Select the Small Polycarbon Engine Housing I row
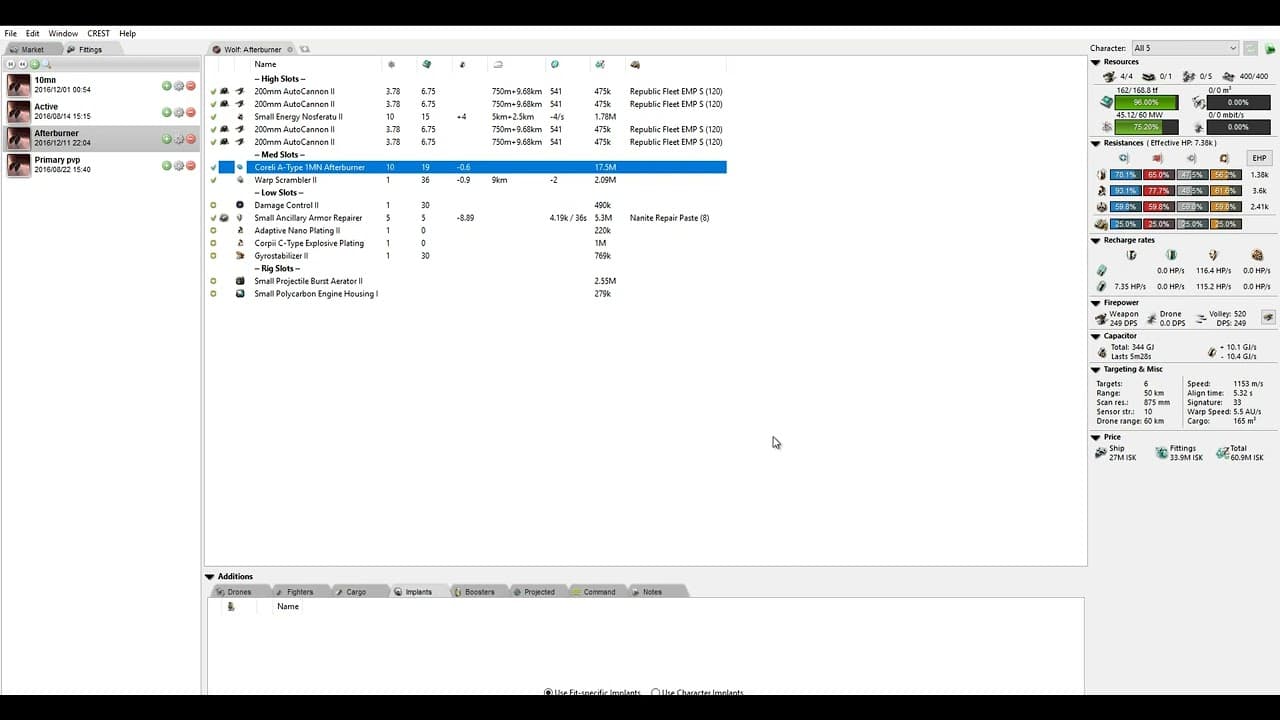The image size is (1280, 720). pyautogui.click(x=467, y=294)
